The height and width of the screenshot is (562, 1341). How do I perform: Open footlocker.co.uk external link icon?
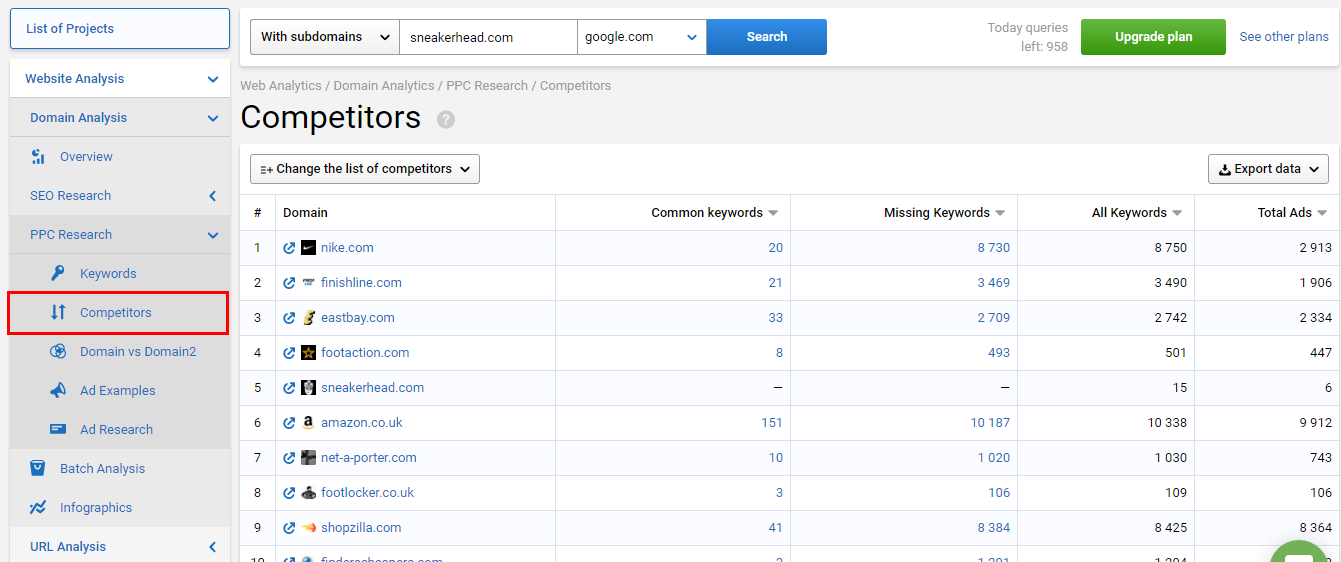click(x=289, y=493)
